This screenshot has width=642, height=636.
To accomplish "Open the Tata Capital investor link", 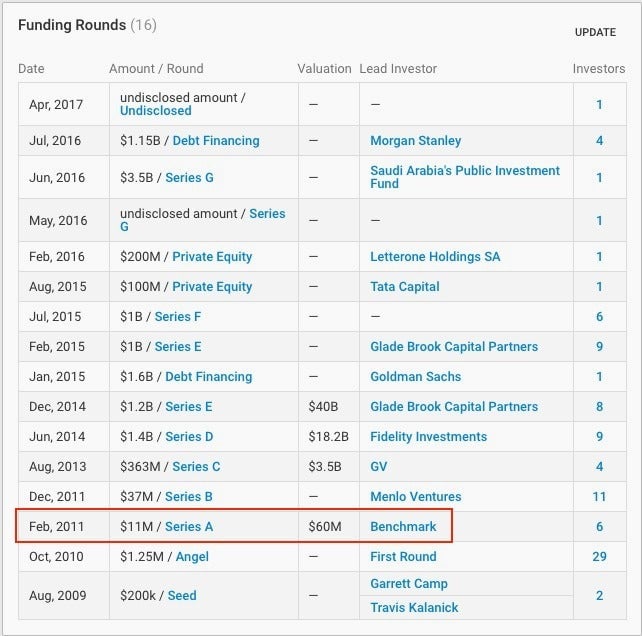I will [x=405, y=286].
